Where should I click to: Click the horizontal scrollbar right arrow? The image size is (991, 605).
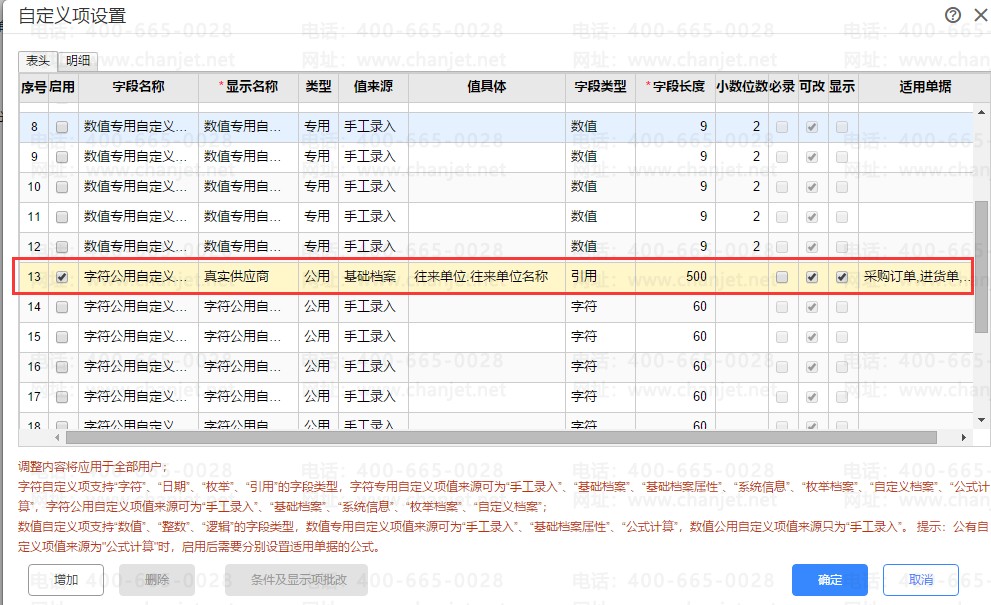click(x=964, y=437)
